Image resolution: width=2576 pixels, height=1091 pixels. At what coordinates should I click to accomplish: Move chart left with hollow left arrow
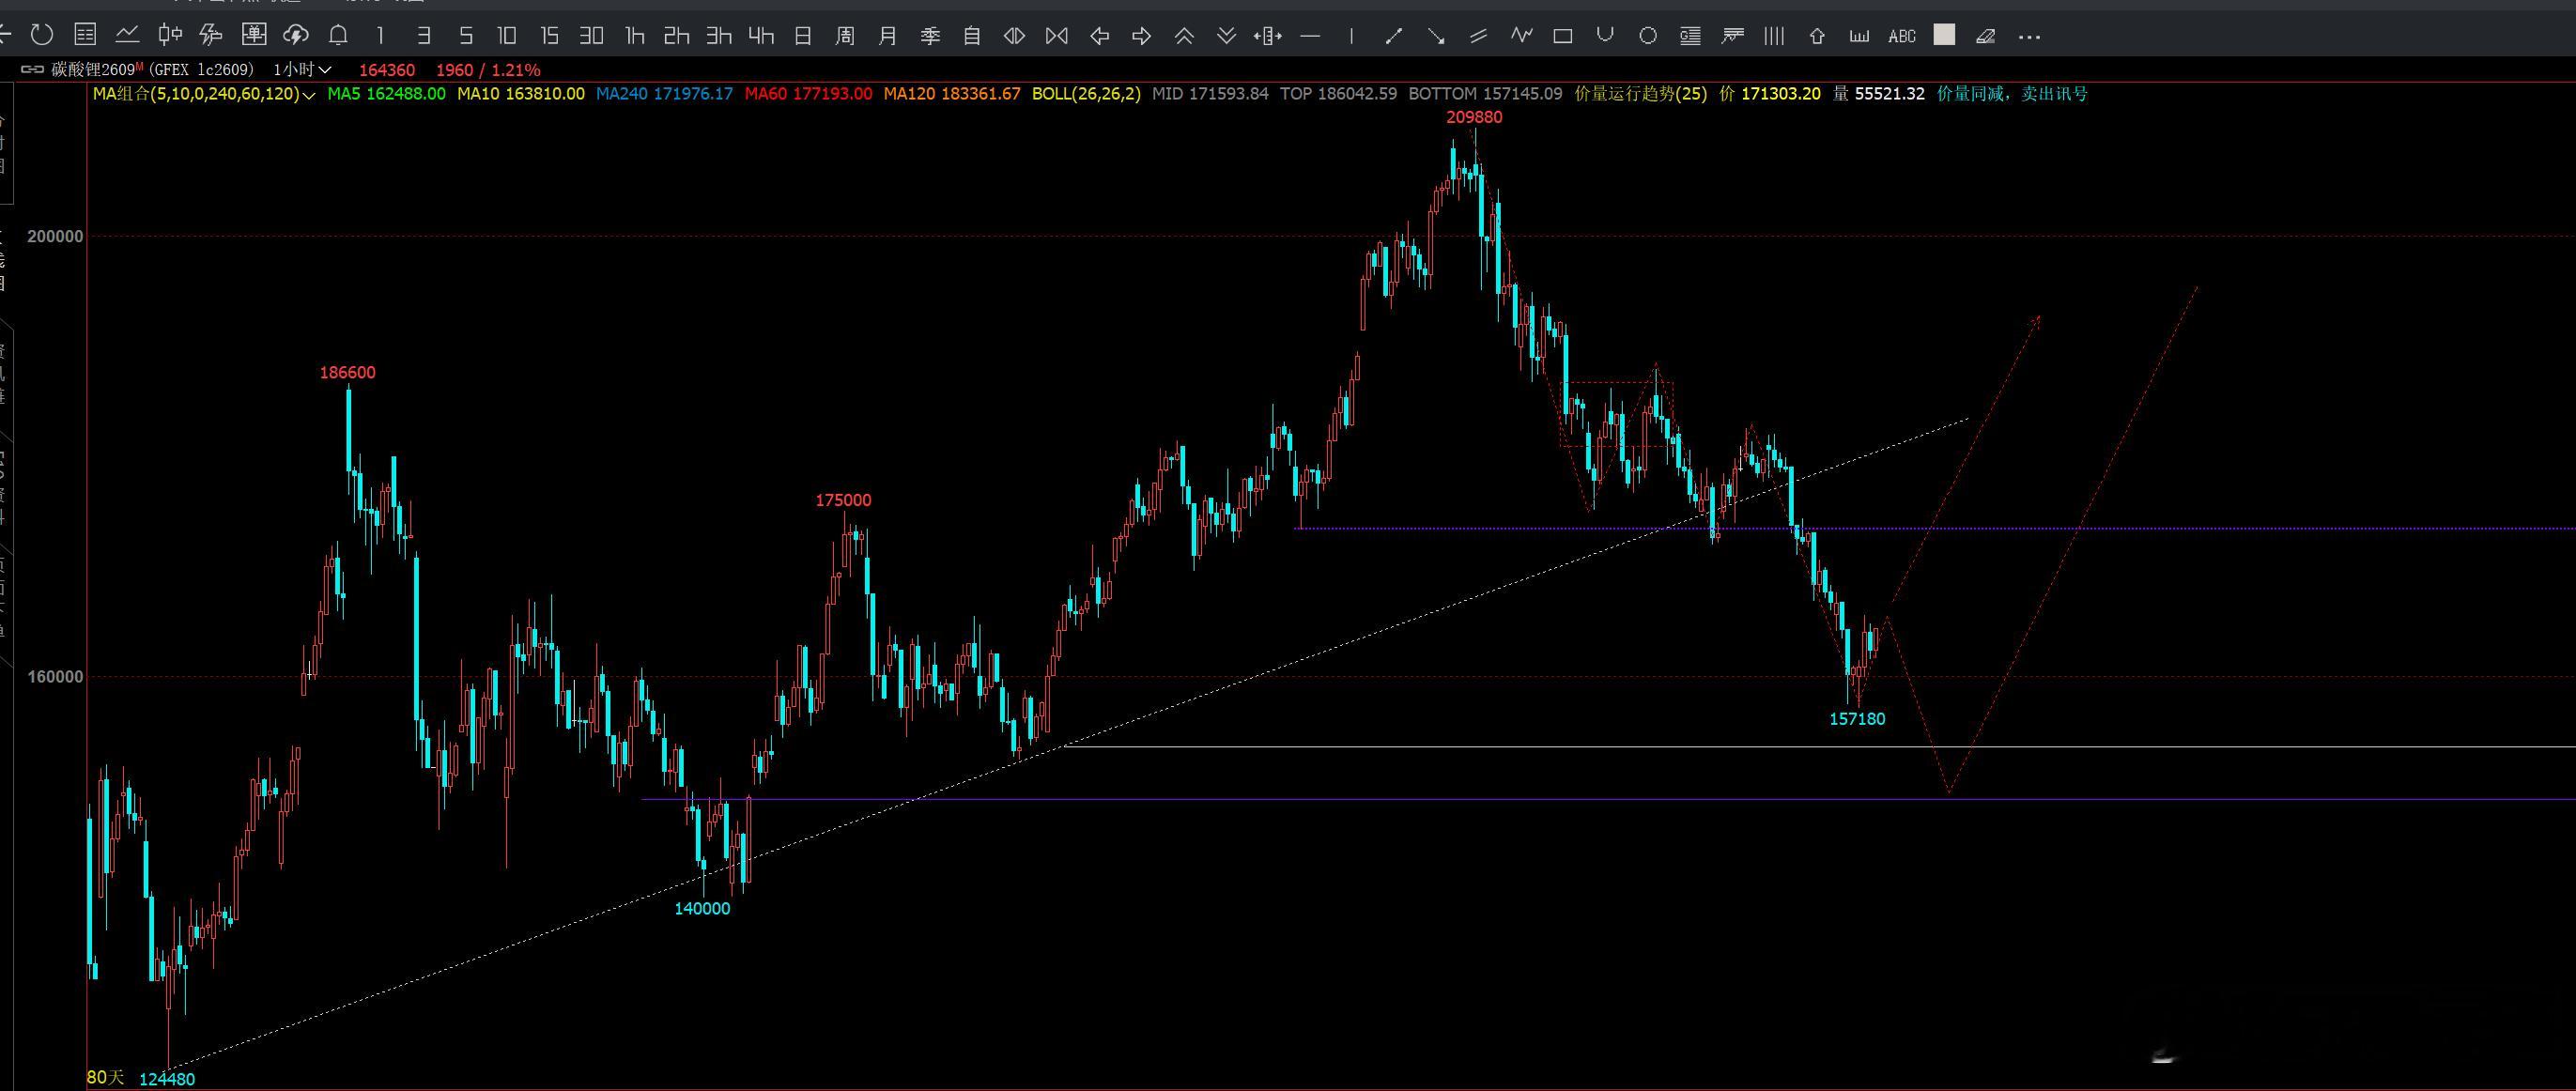click(1099, 36)
